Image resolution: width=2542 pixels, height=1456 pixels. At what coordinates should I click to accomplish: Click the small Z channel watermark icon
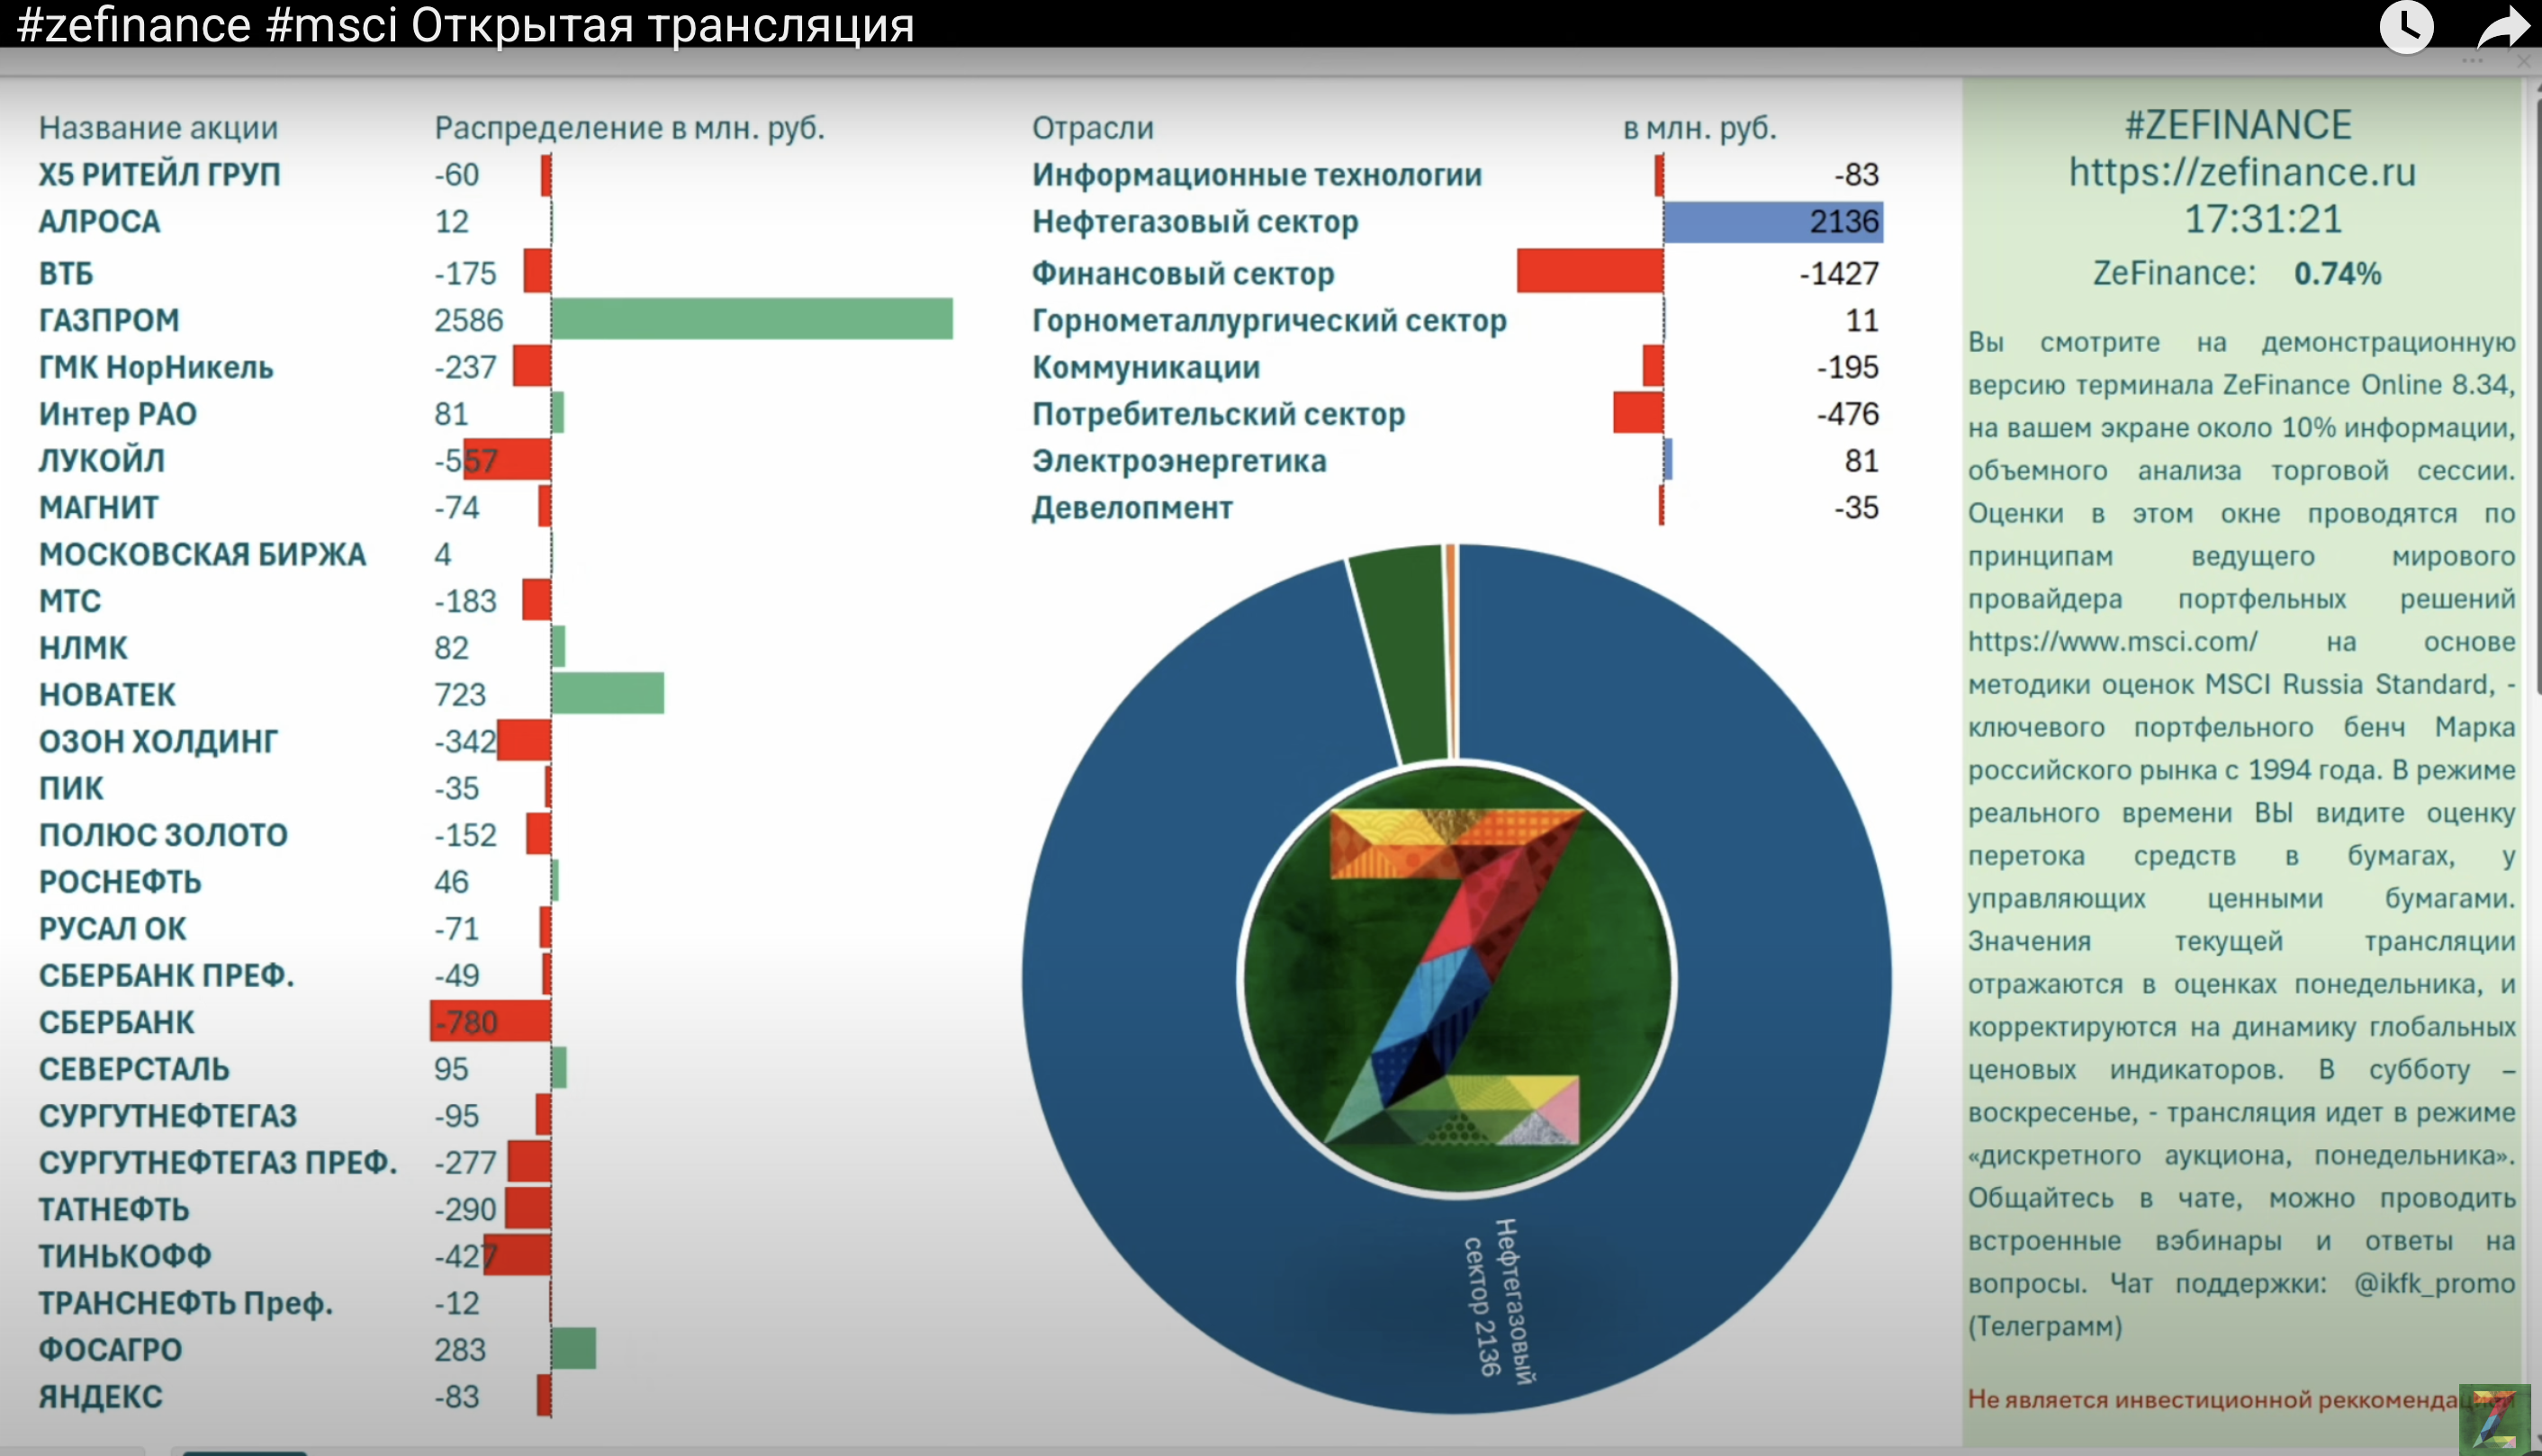pyautogui.click(x=2495, y=1418)
